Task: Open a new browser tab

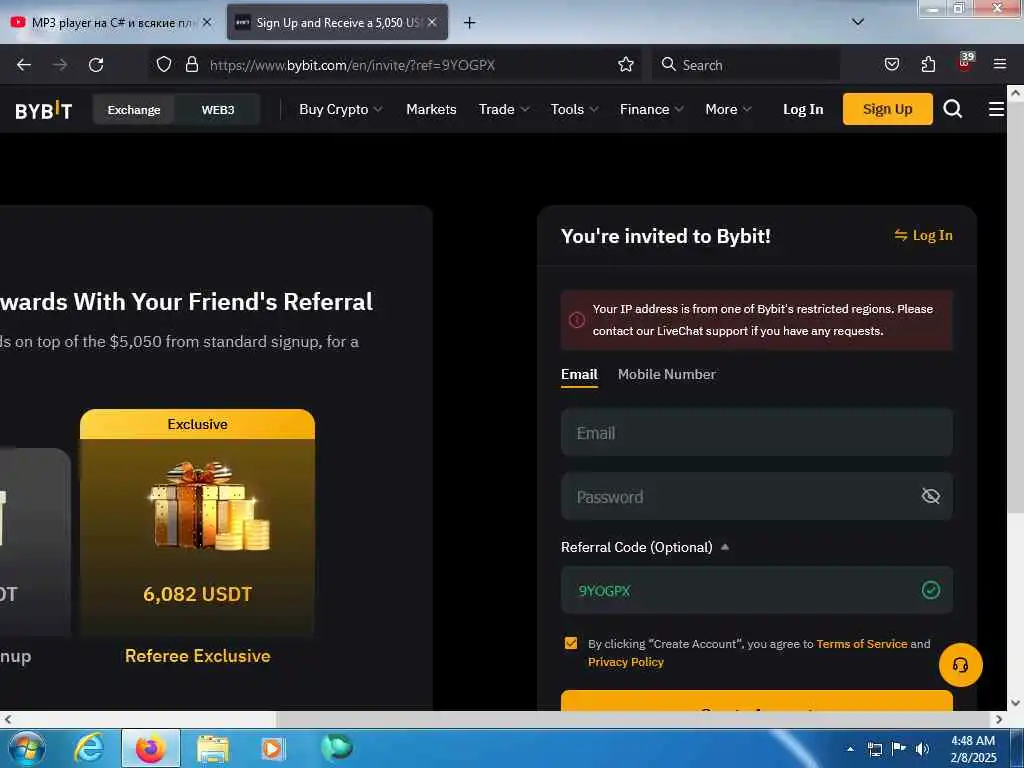Action: (469, 23)
